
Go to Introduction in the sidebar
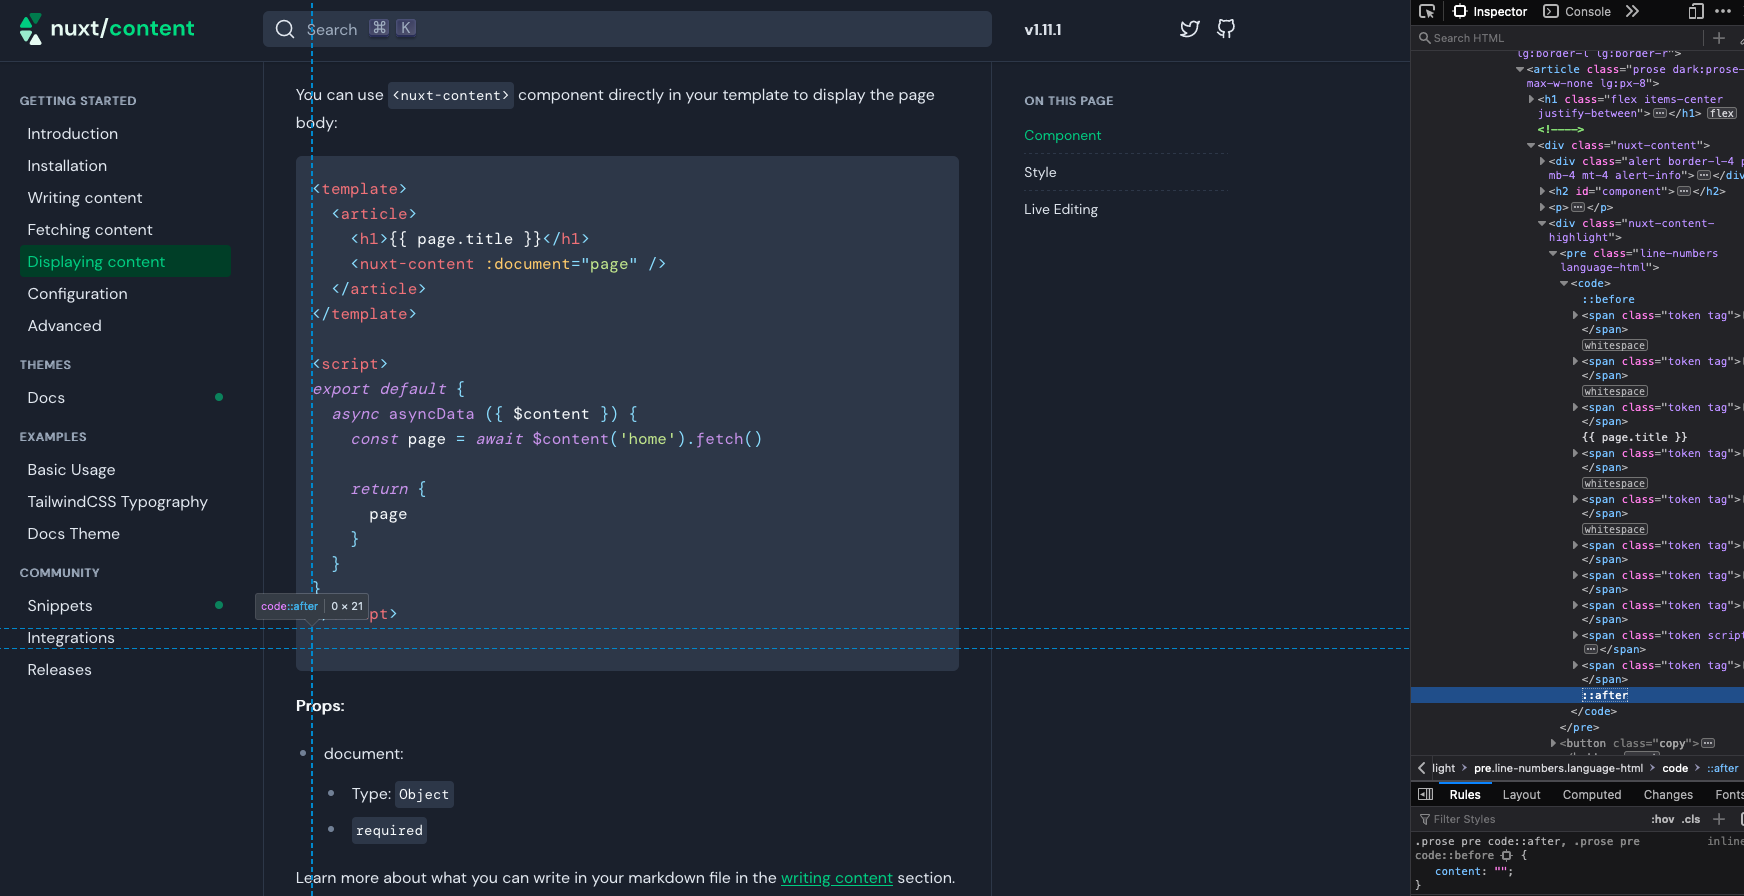tap(73, 134)
